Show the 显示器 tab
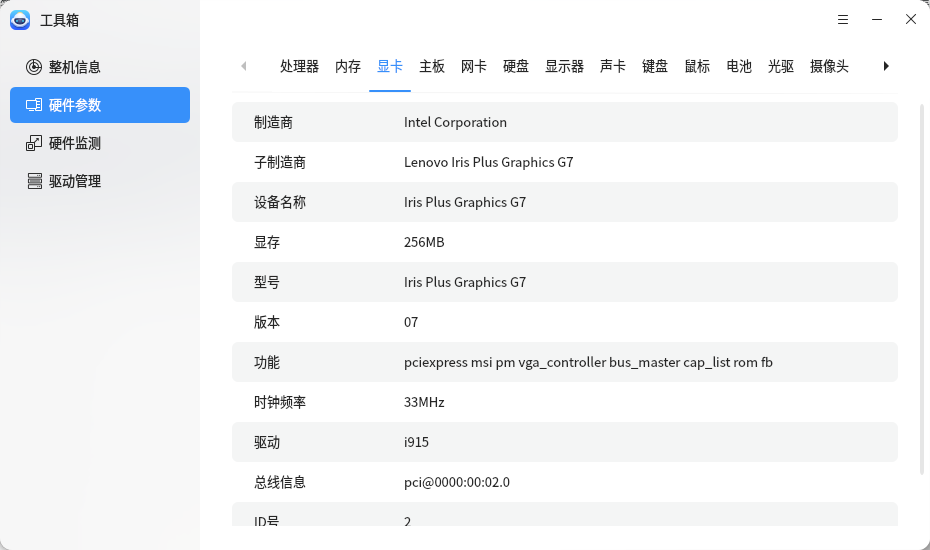This screenshot has width=930, height=550. tap(564, 66)
